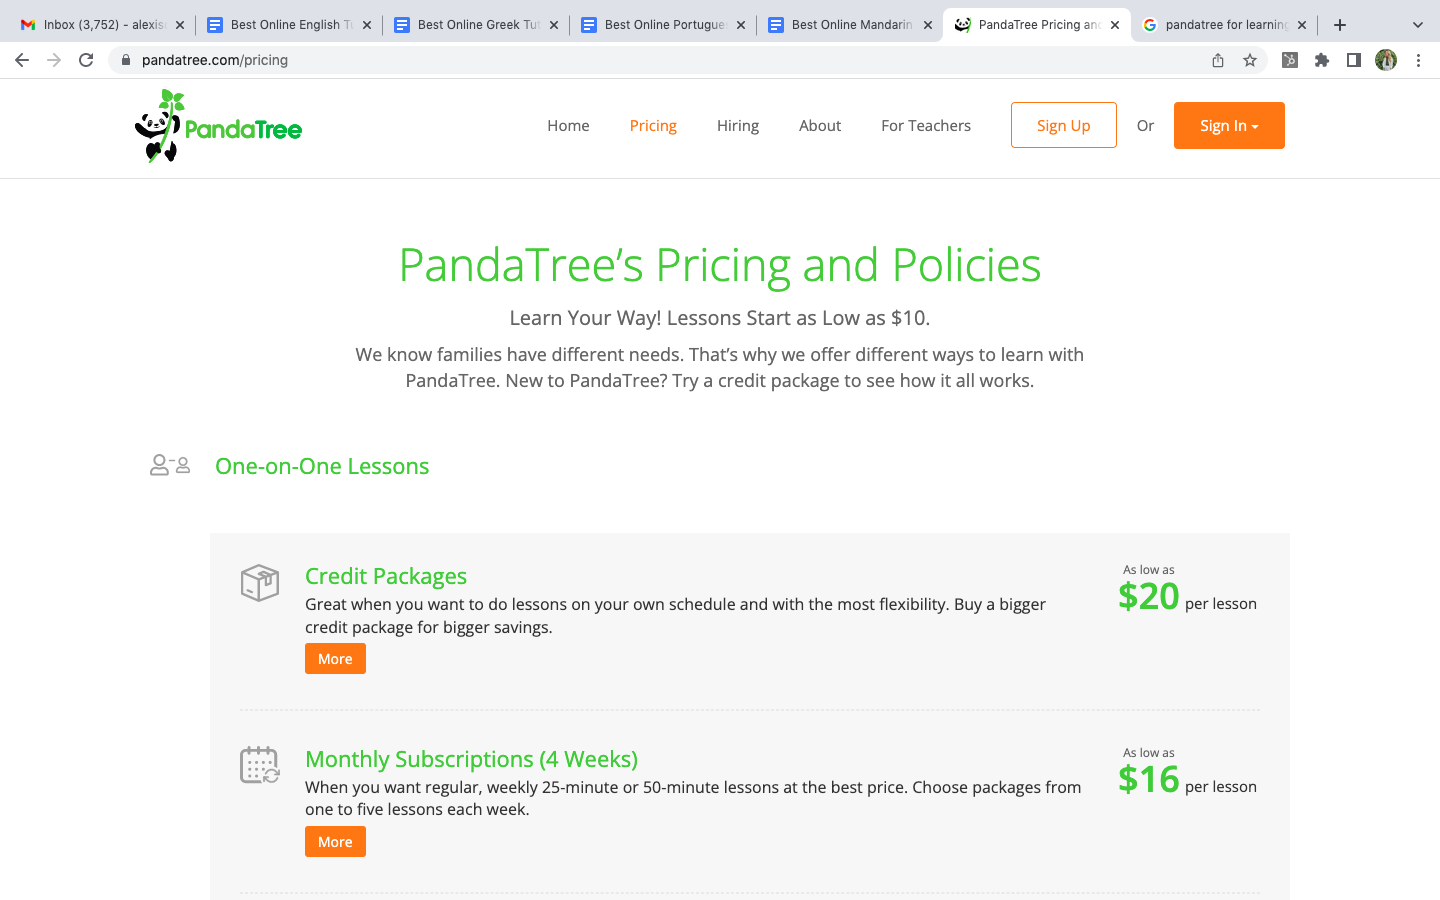Open the tab search chevron
The width and height of the screenshot is (1440, 900).
[x=1417, y=25]
